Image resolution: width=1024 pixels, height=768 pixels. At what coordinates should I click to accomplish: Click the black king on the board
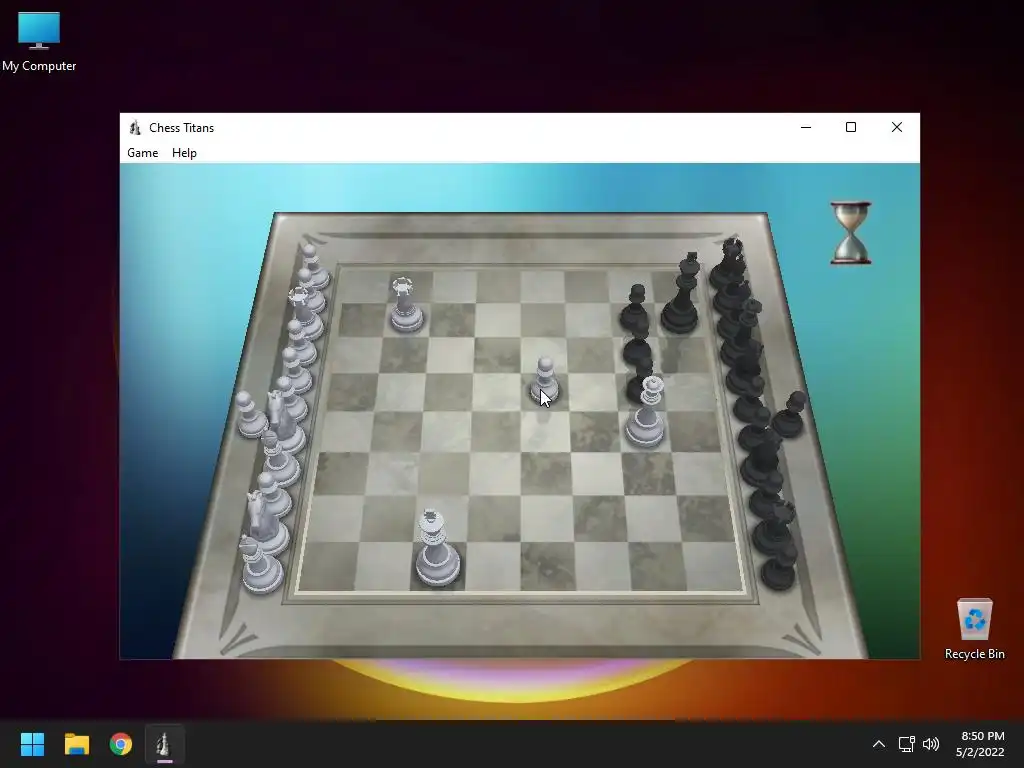[681, 293]
